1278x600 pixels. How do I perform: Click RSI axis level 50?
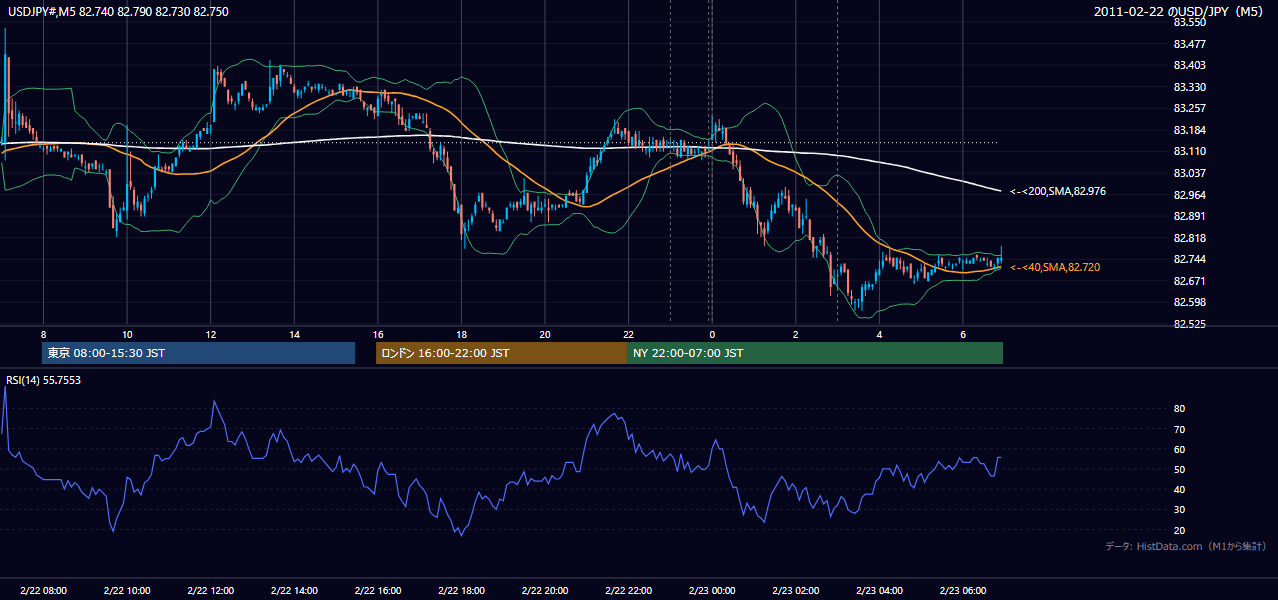tap(1180, 469)
